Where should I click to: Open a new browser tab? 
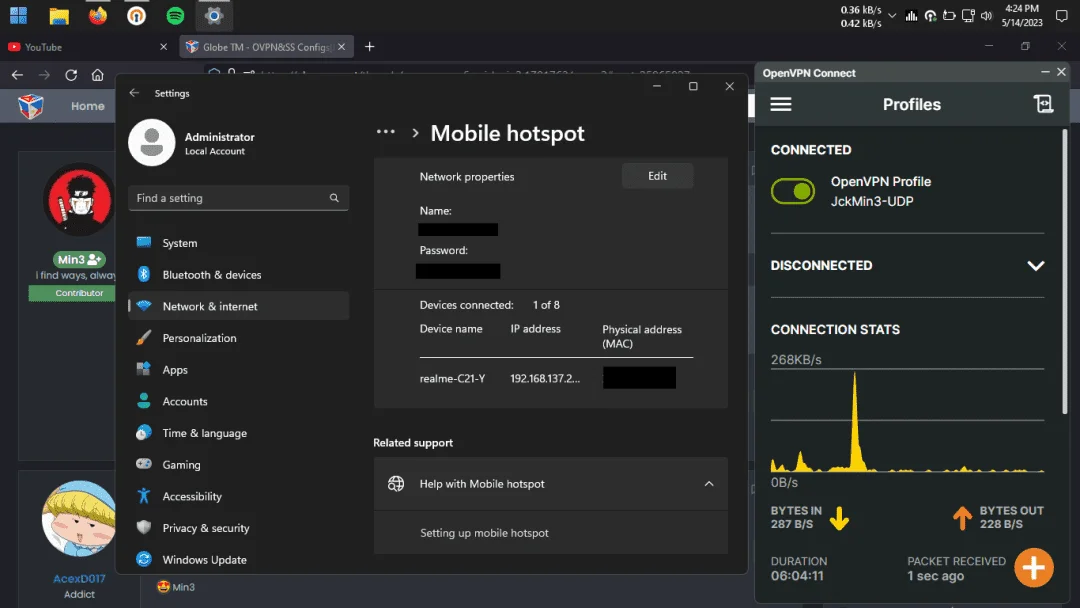click(369, 47)
